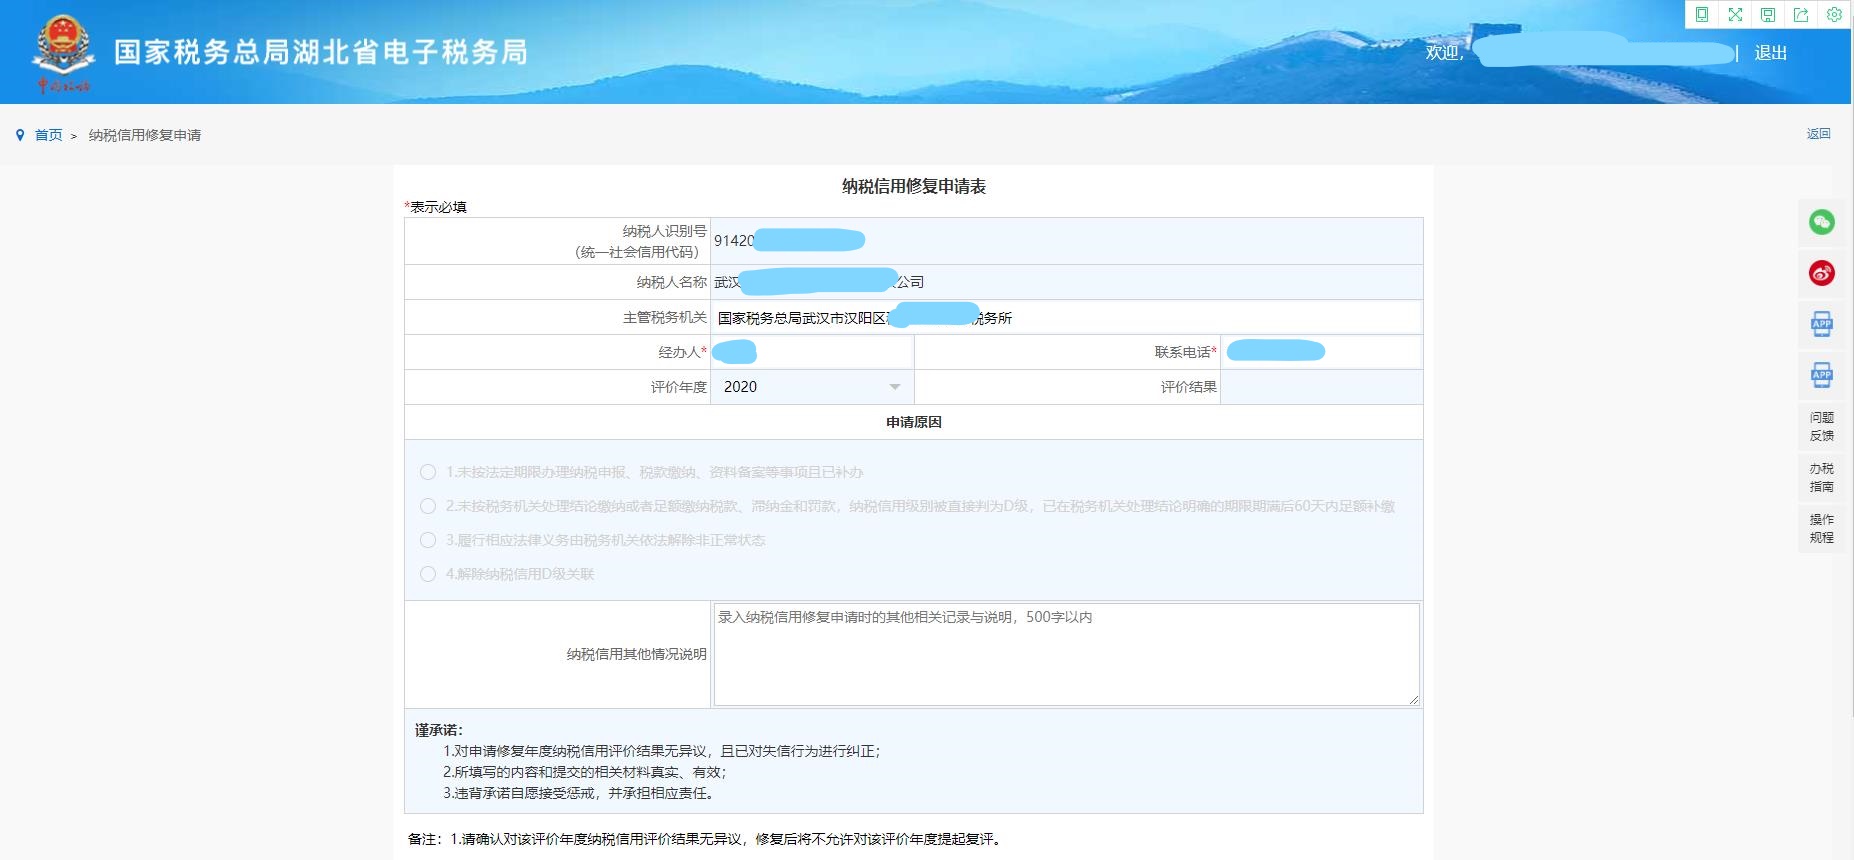1854x860 pixels.
Task: Click the 备注 remark line at bottom
Action: (x=706, y=839)
